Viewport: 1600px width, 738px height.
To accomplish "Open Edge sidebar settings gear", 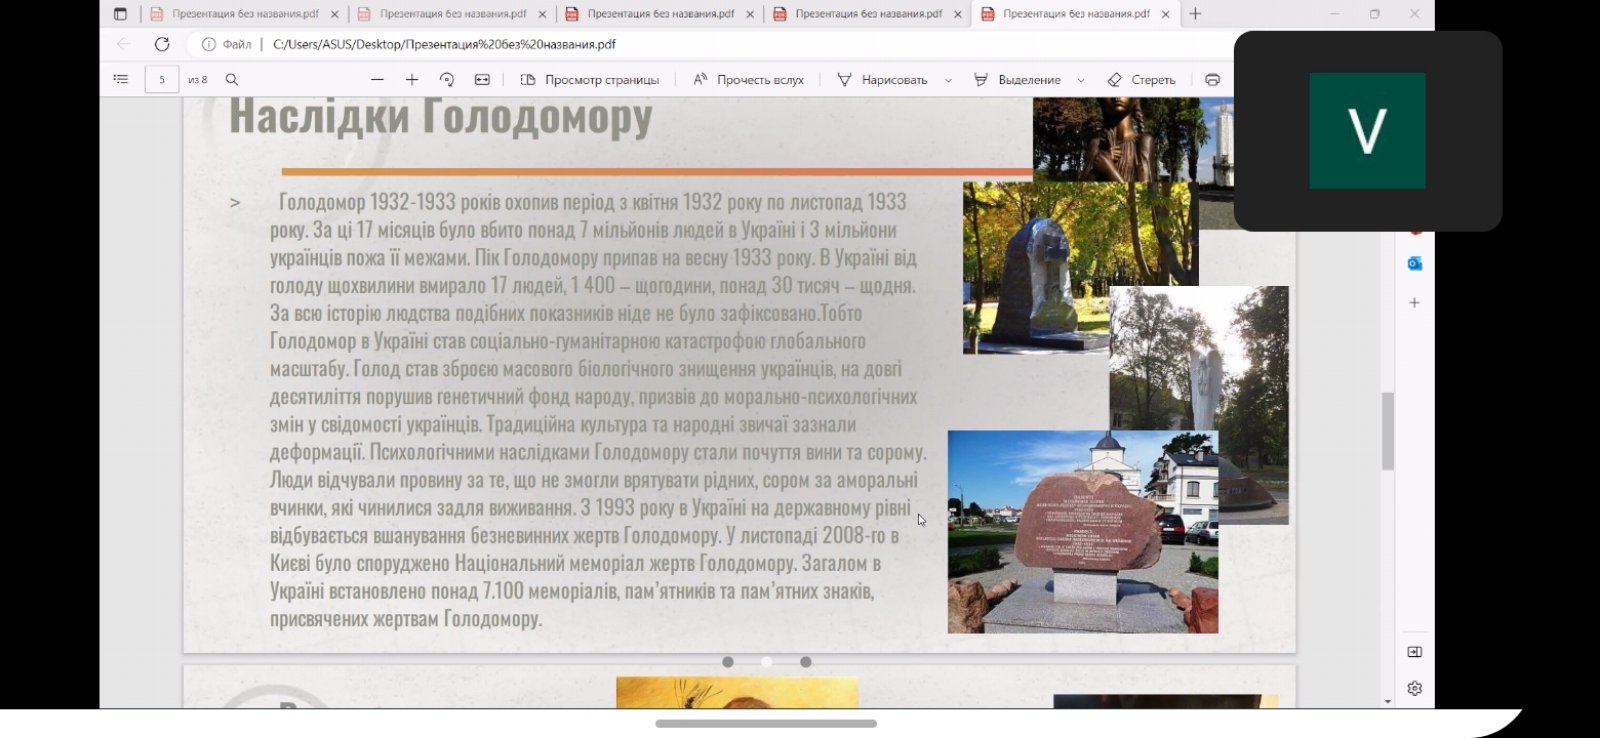I will [x=1414, y=688].
